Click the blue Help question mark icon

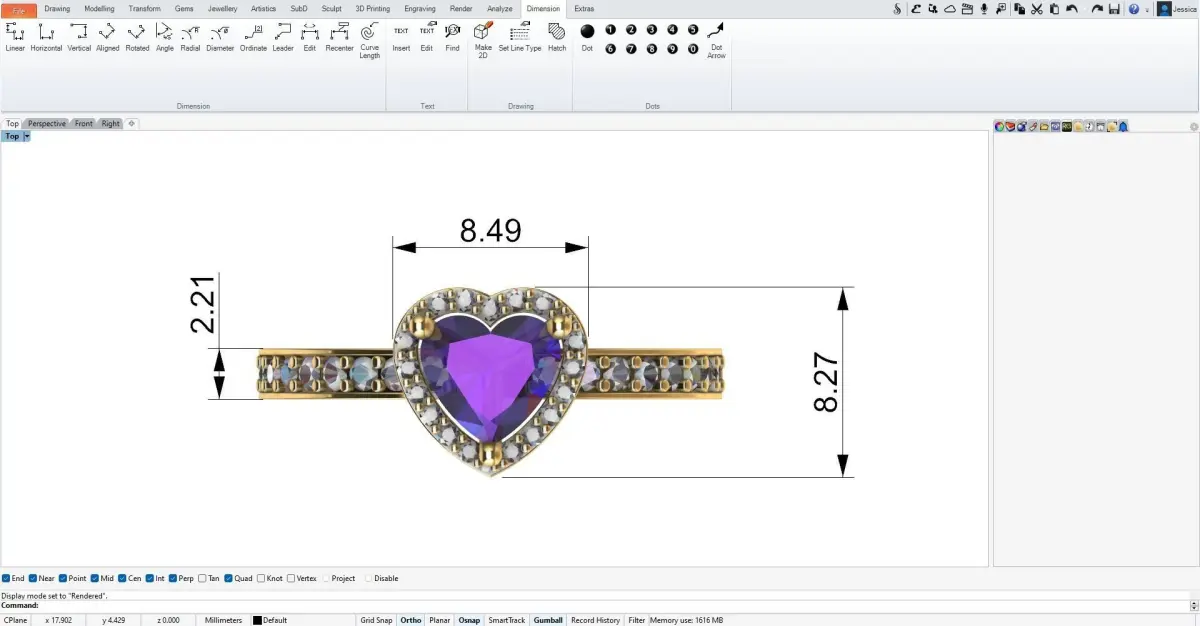(x=1134, y=9)
